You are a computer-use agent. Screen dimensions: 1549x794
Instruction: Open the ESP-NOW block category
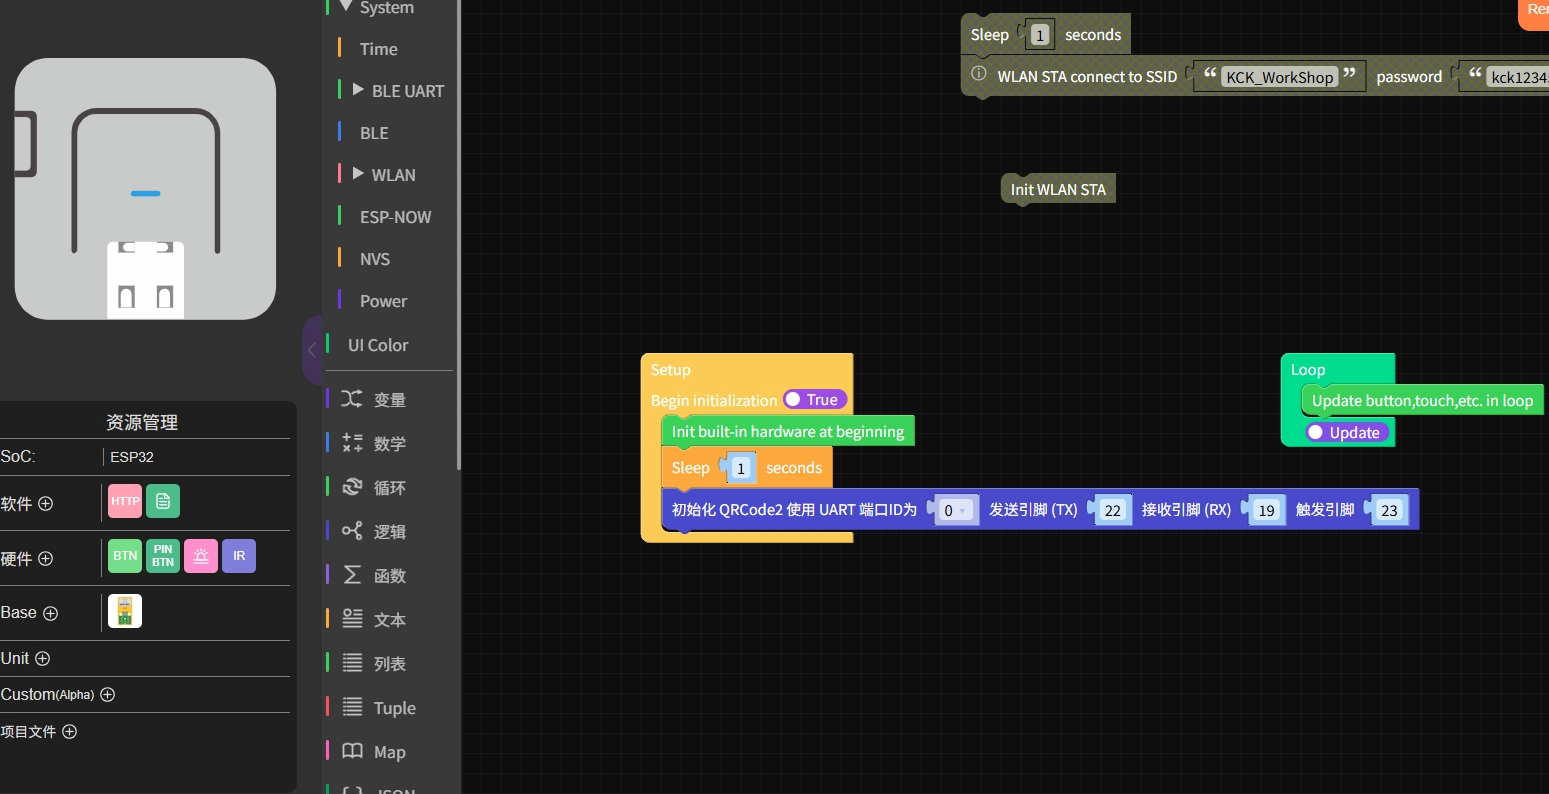[x=395, y=217]
